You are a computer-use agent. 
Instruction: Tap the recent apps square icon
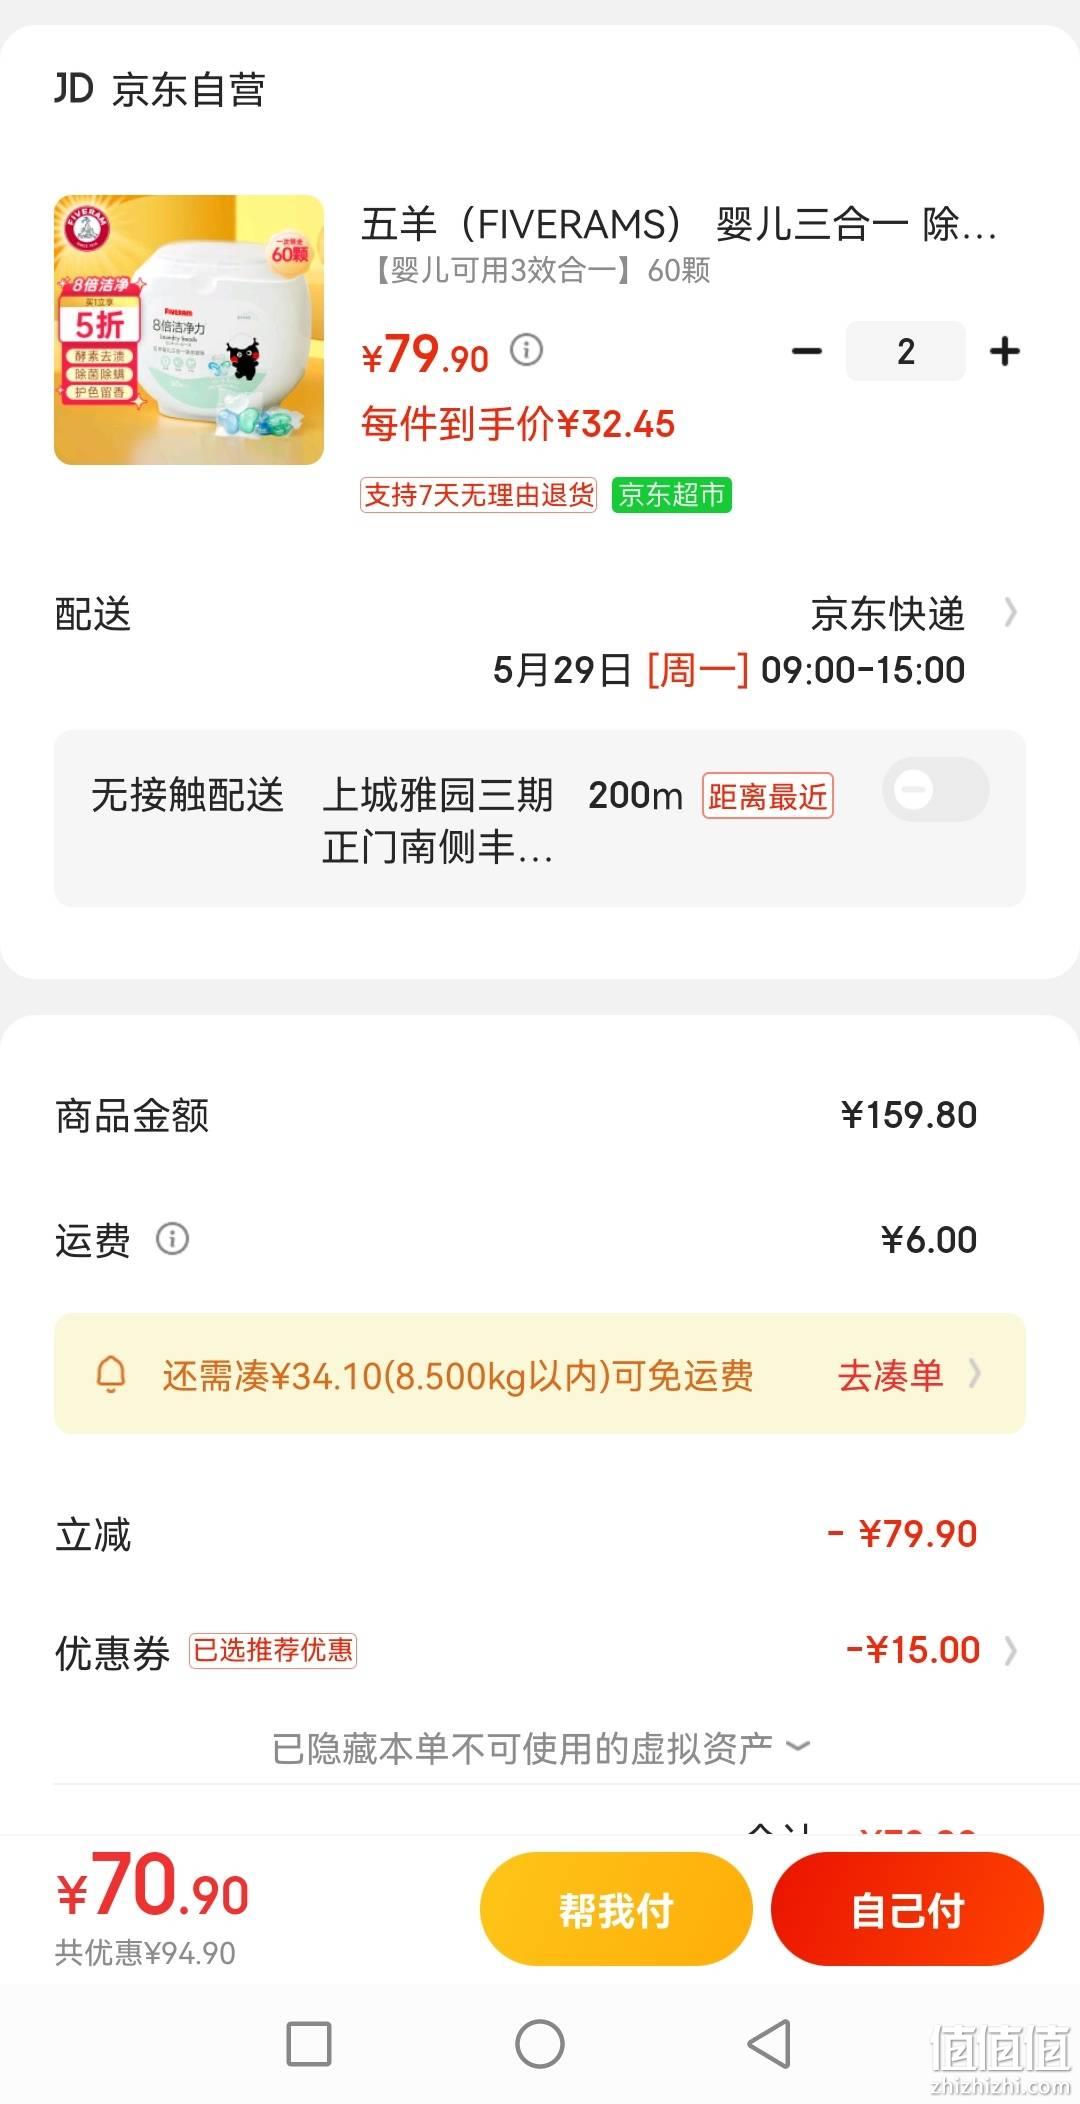pyautogui.click(x=309, y=2043)
